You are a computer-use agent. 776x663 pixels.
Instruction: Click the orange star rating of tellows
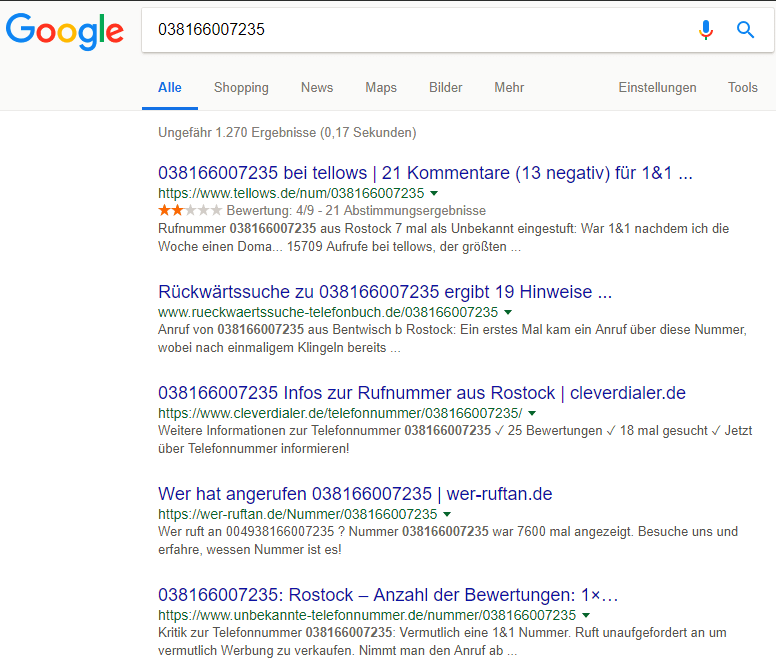tap(190, 210)
